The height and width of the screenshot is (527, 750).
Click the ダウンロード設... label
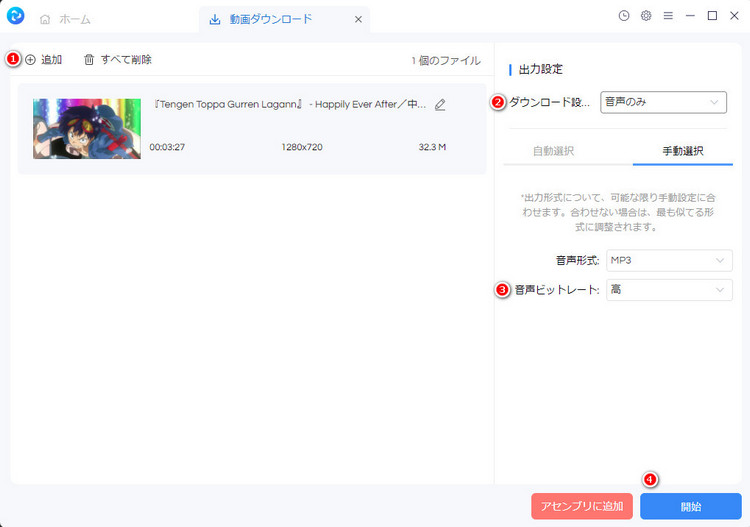point(549,102)
